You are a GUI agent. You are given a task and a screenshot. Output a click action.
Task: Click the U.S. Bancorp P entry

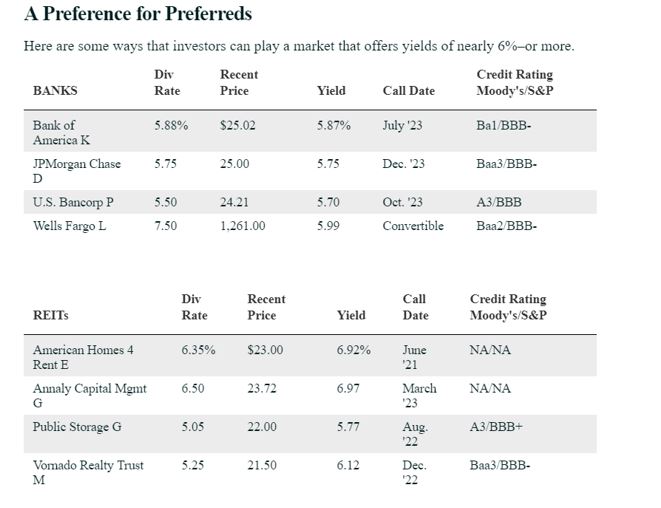(73, 202)
